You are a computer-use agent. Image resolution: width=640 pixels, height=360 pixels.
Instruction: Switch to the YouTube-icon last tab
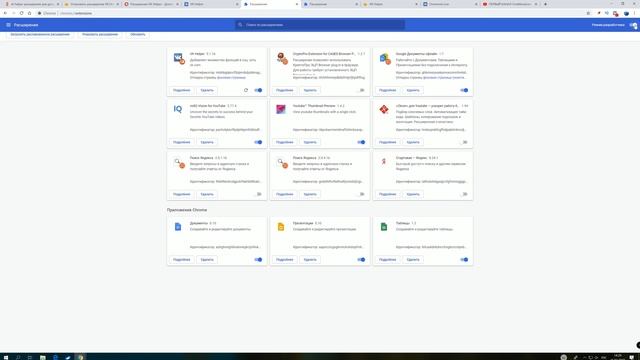coord(510,4)
